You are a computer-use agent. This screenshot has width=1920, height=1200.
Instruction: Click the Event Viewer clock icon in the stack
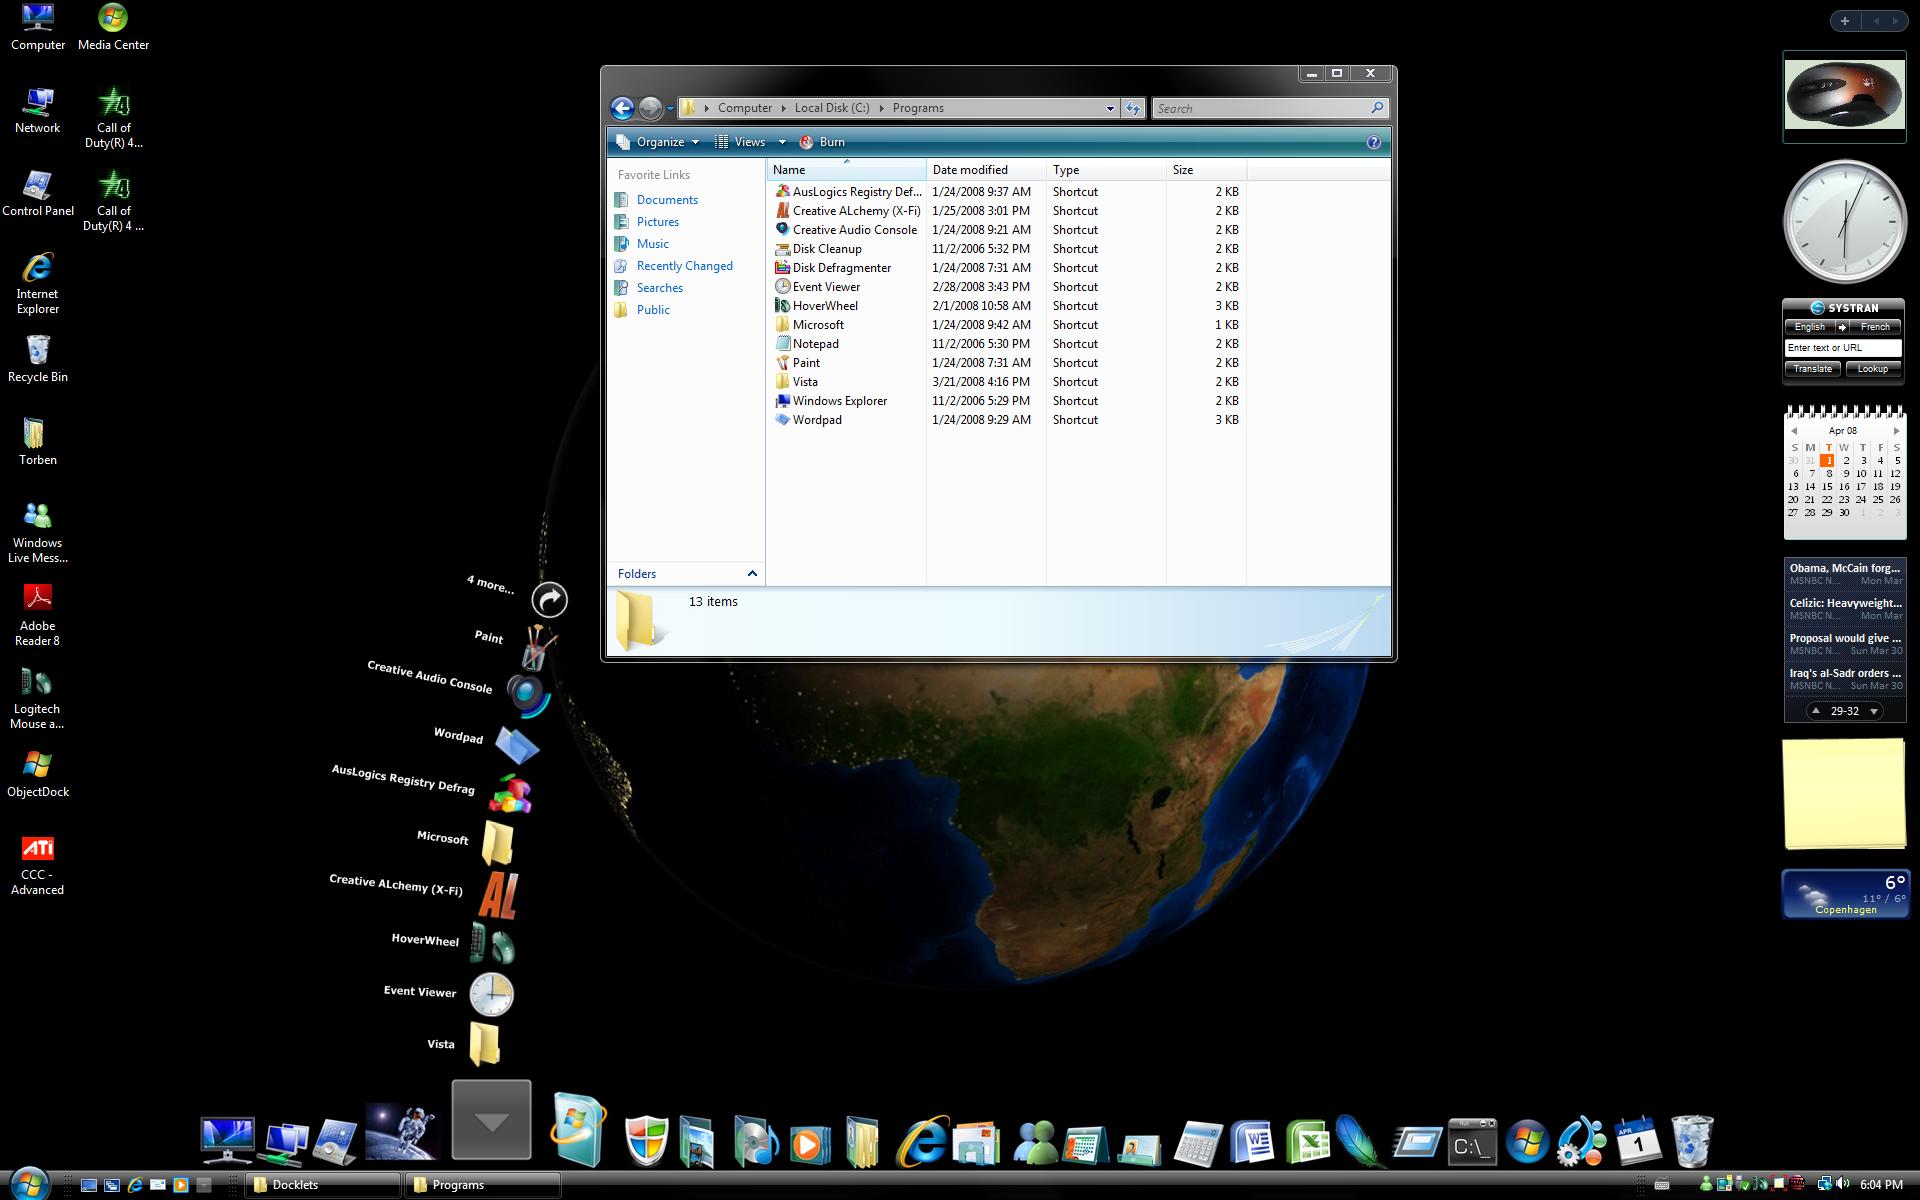pos(492,994)
